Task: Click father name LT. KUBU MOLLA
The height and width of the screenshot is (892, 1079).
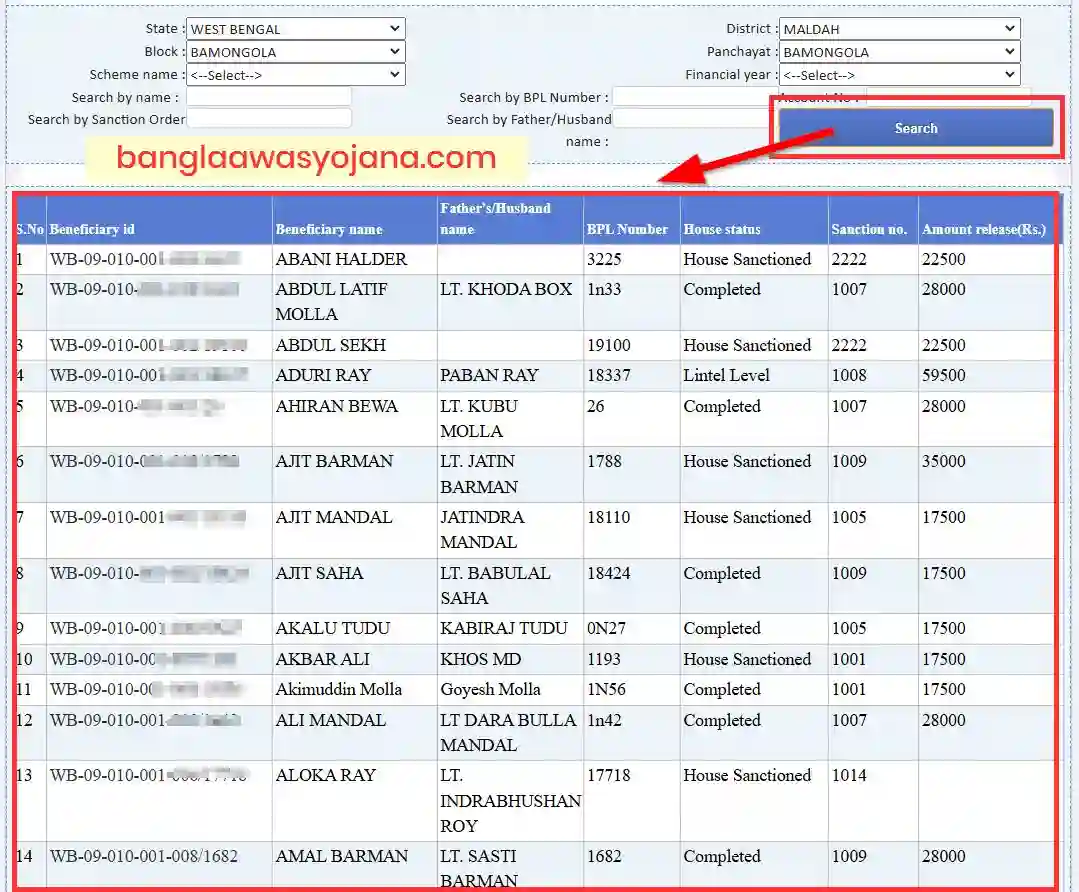Action: pyautogui.click(x=479, y=418)
